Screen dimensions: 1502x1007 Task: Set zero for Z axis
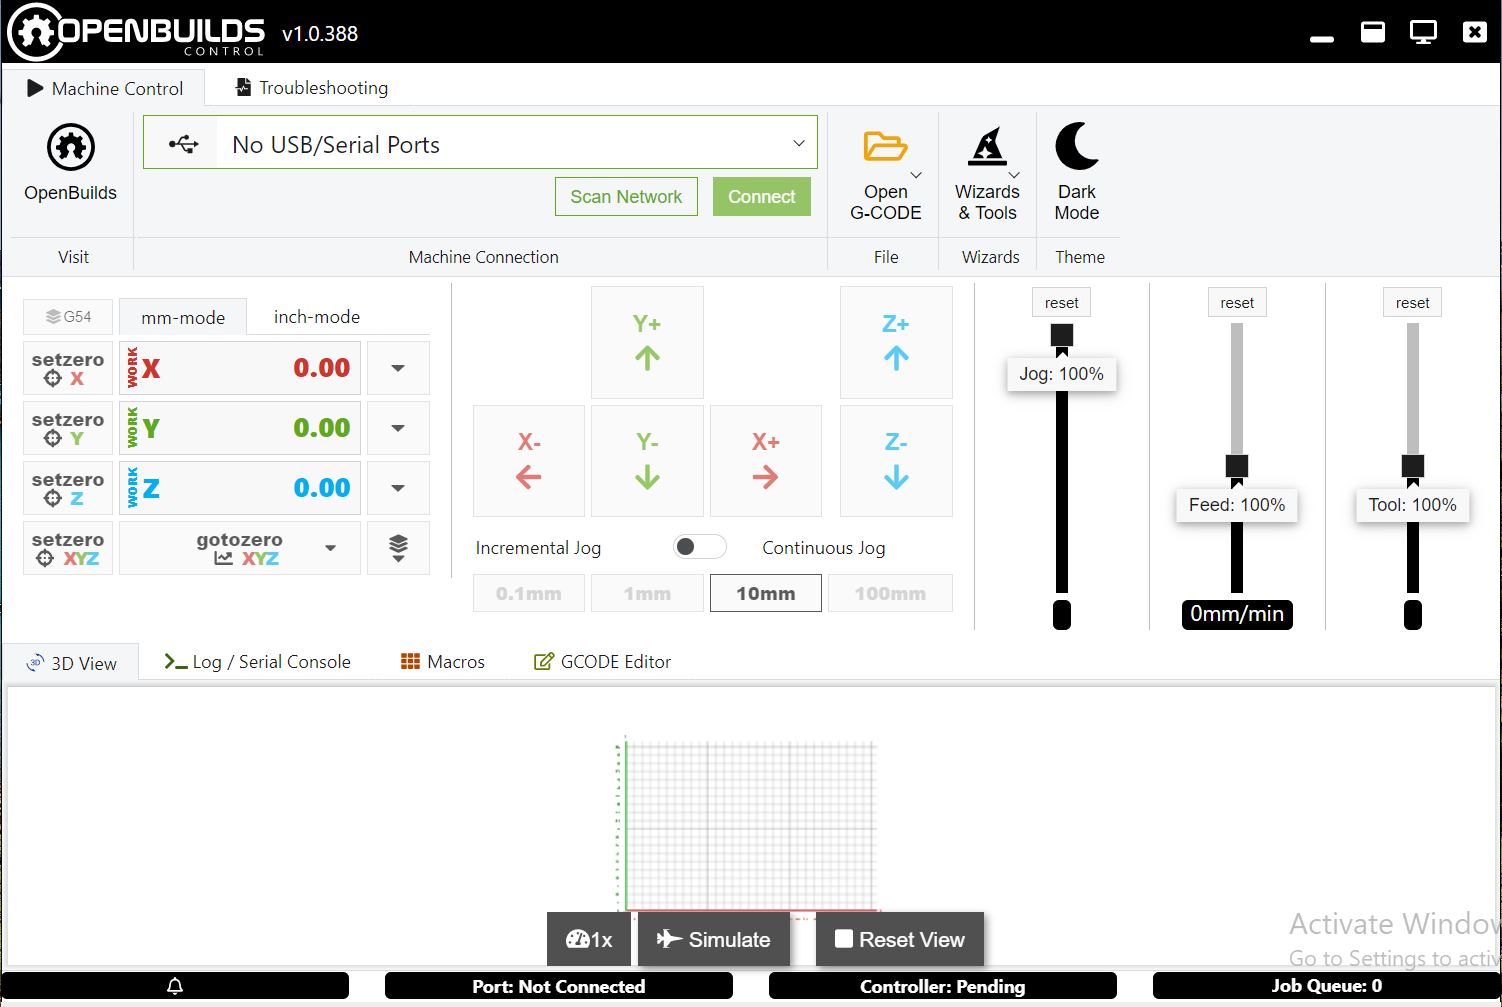pyautogui.click(x=68, y=488)
